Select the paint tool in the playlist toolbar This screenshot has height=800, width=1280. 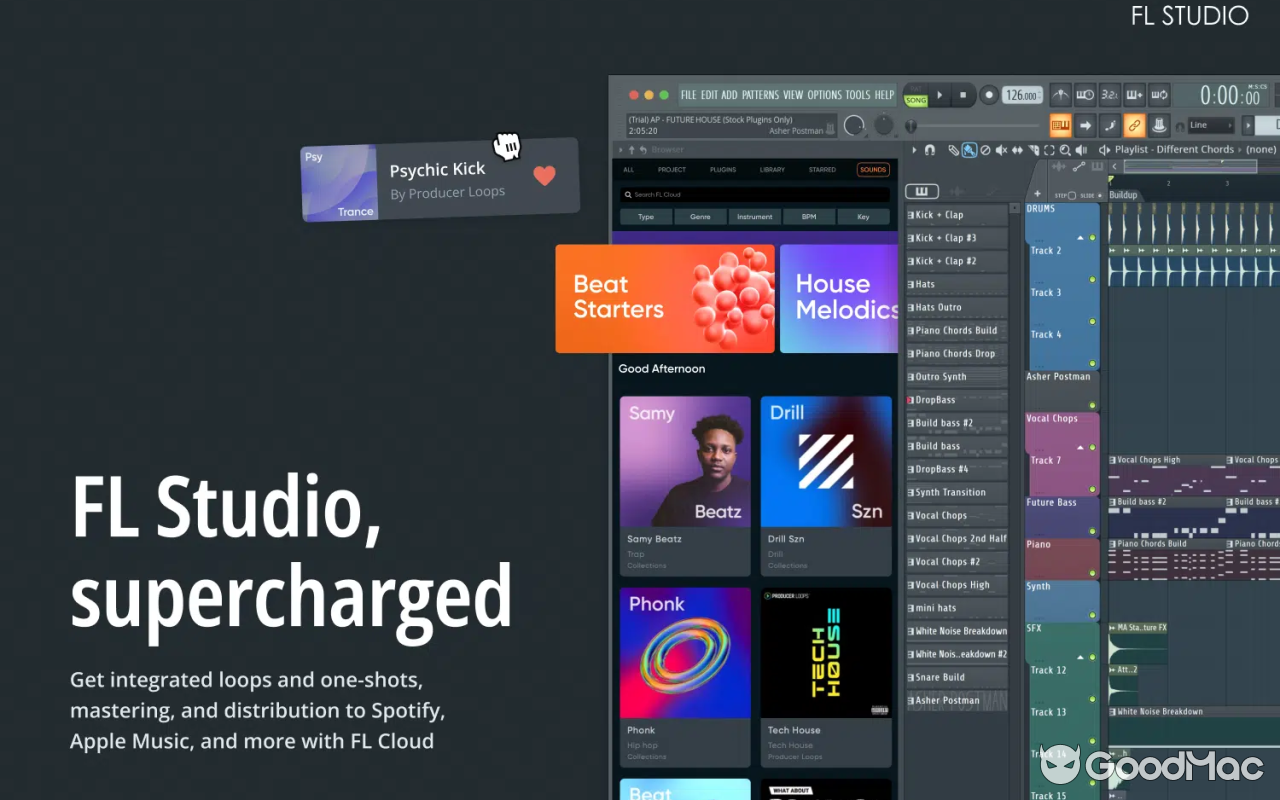pos(970,150)
